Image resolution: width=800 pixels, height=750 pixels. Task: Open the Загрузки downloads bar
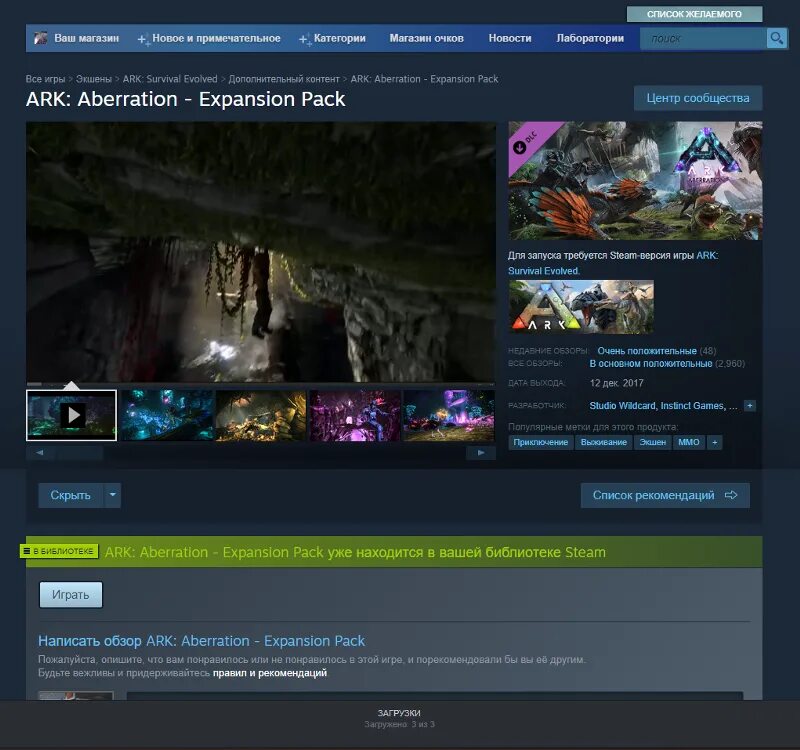[399, 718]
